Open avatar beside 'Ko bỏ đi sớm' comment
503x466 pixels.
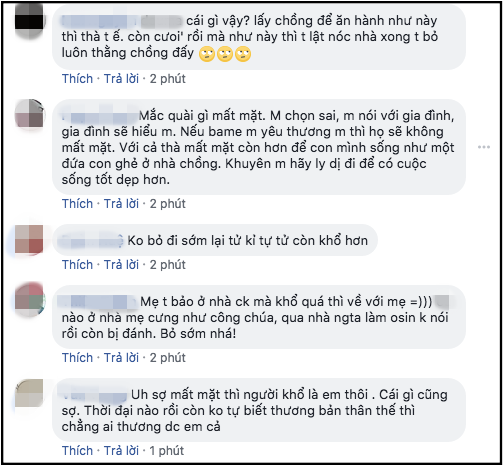tap(29, 239)
